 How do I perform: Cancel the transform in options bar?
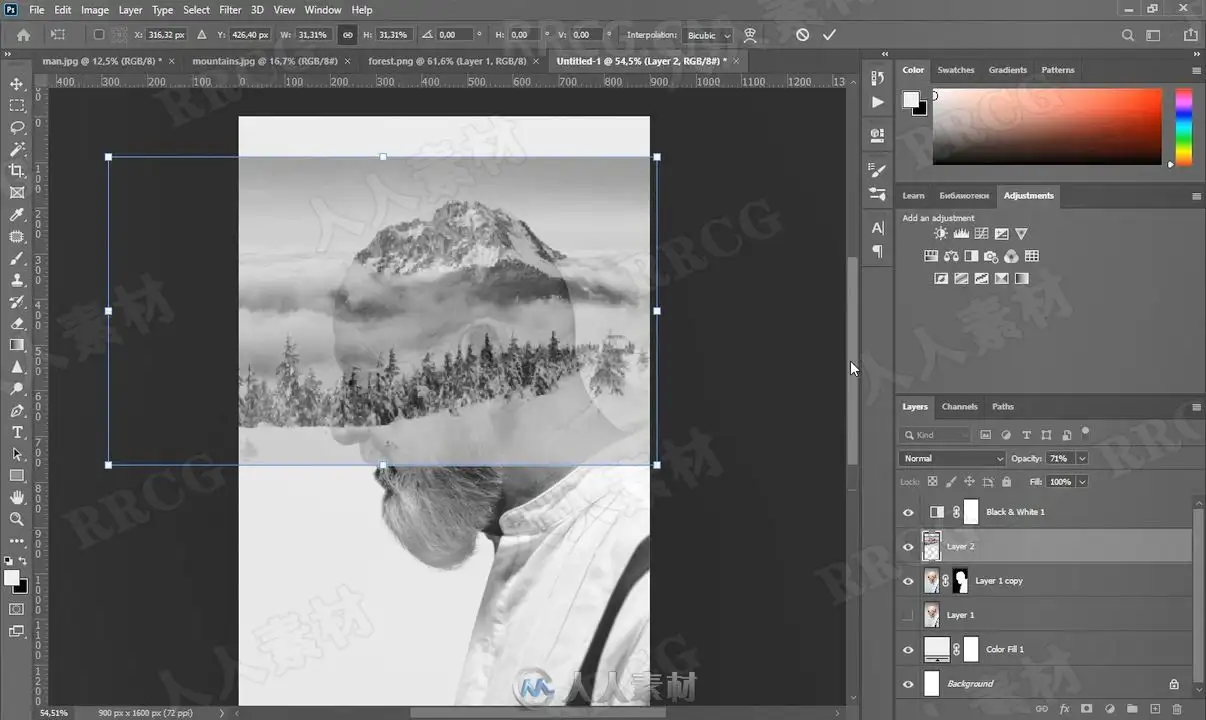point(802,35)
